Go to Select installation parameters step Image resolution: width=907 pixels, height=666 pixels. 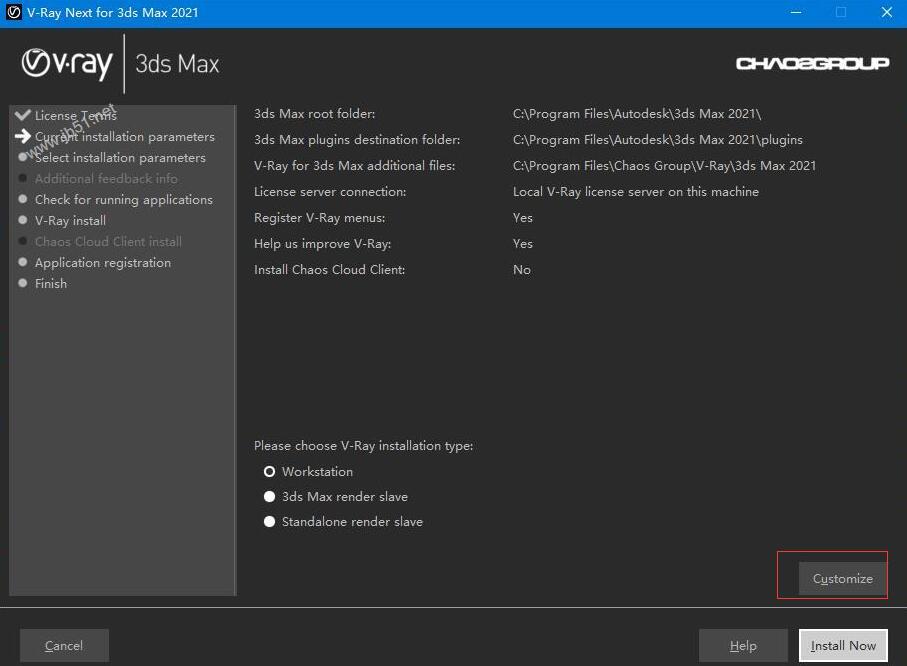pos(120,157)
